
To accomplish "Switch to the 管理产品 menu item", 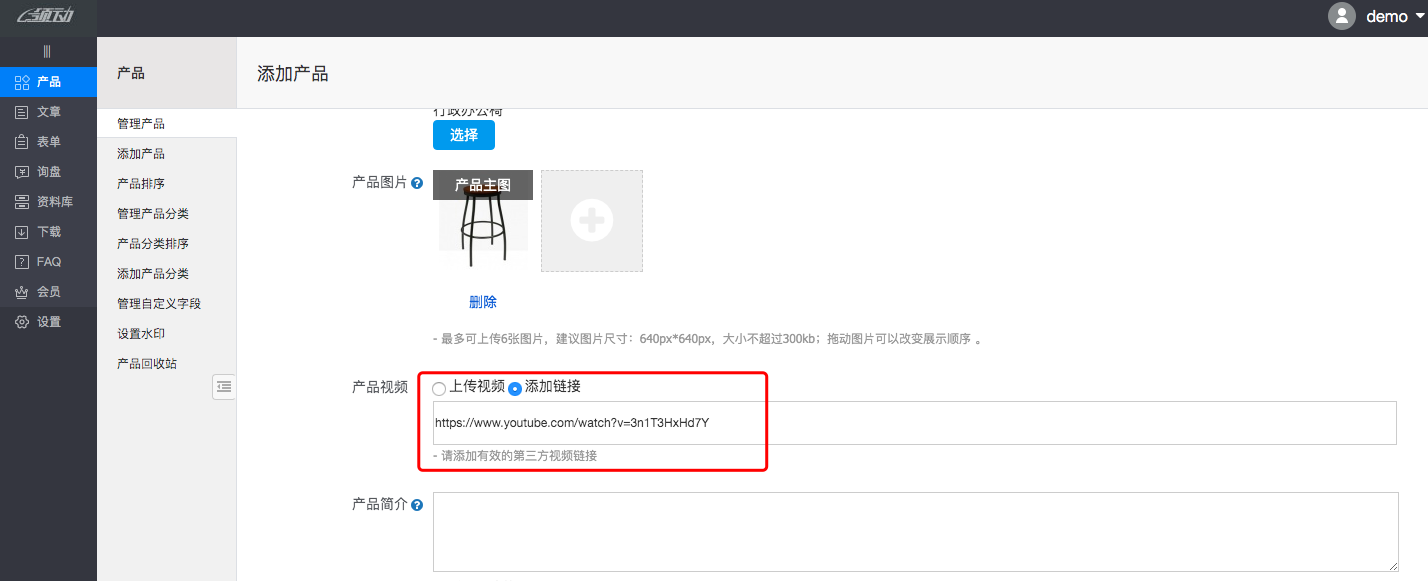I will click(139, 122).
